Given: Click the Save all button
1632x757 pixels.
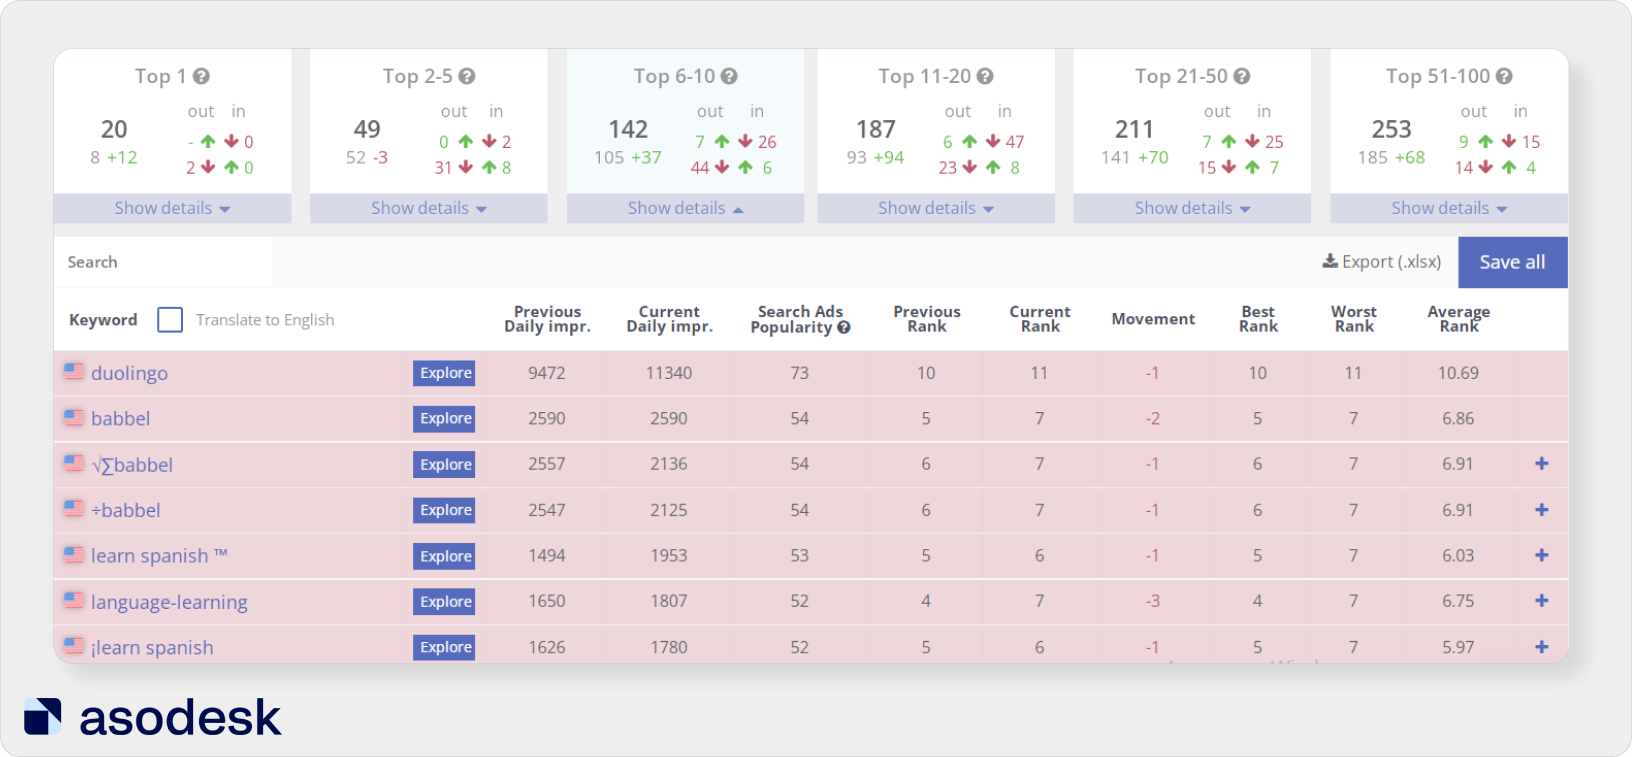Looking at the screenshot, I should [x=1513, y=262].
